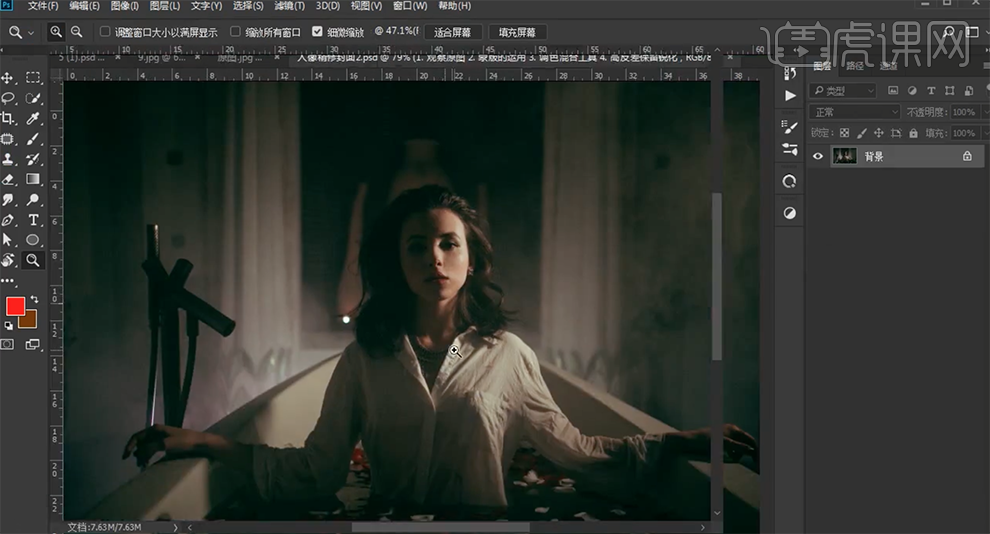Open the Adjustments panel icon
The image size is (990, 534).
point(789,213)
